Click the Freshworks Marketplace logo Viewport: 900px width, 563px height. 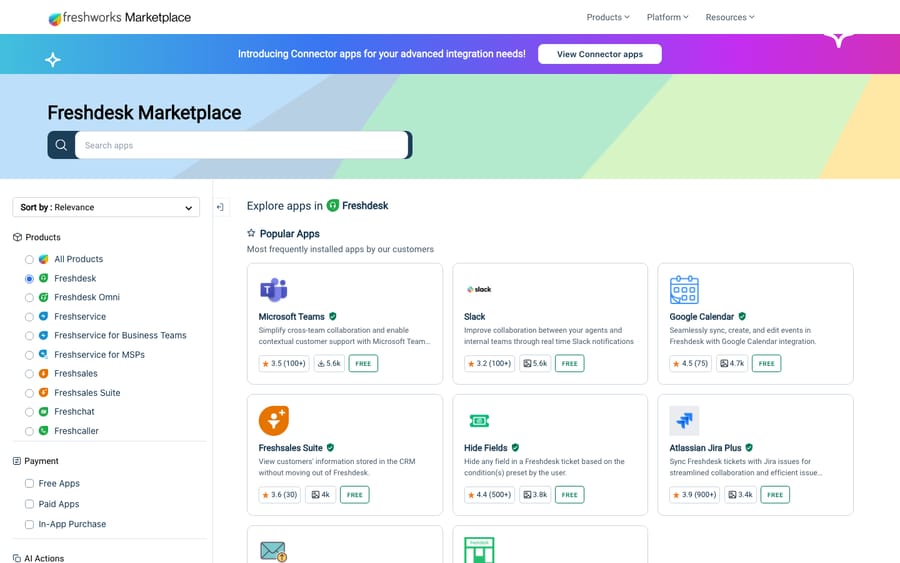pyautogui.click(x=119, y=18)
